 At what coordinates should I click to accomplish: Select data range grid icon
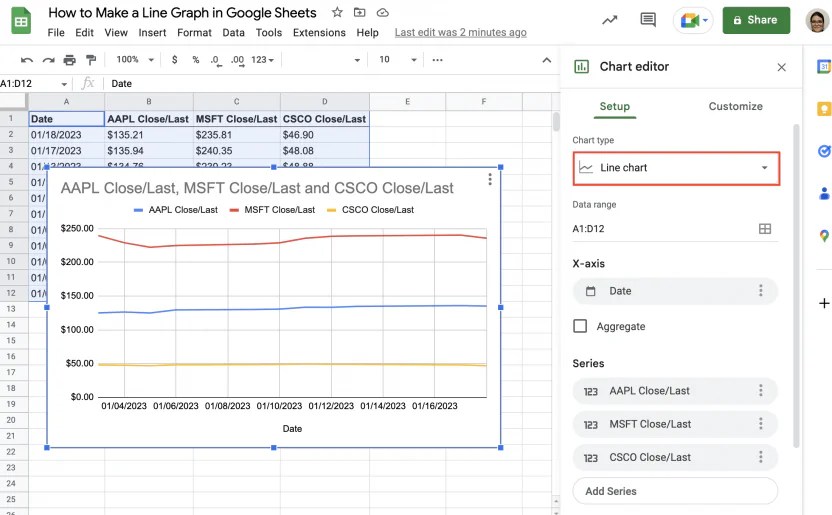(x=765, y=229)
